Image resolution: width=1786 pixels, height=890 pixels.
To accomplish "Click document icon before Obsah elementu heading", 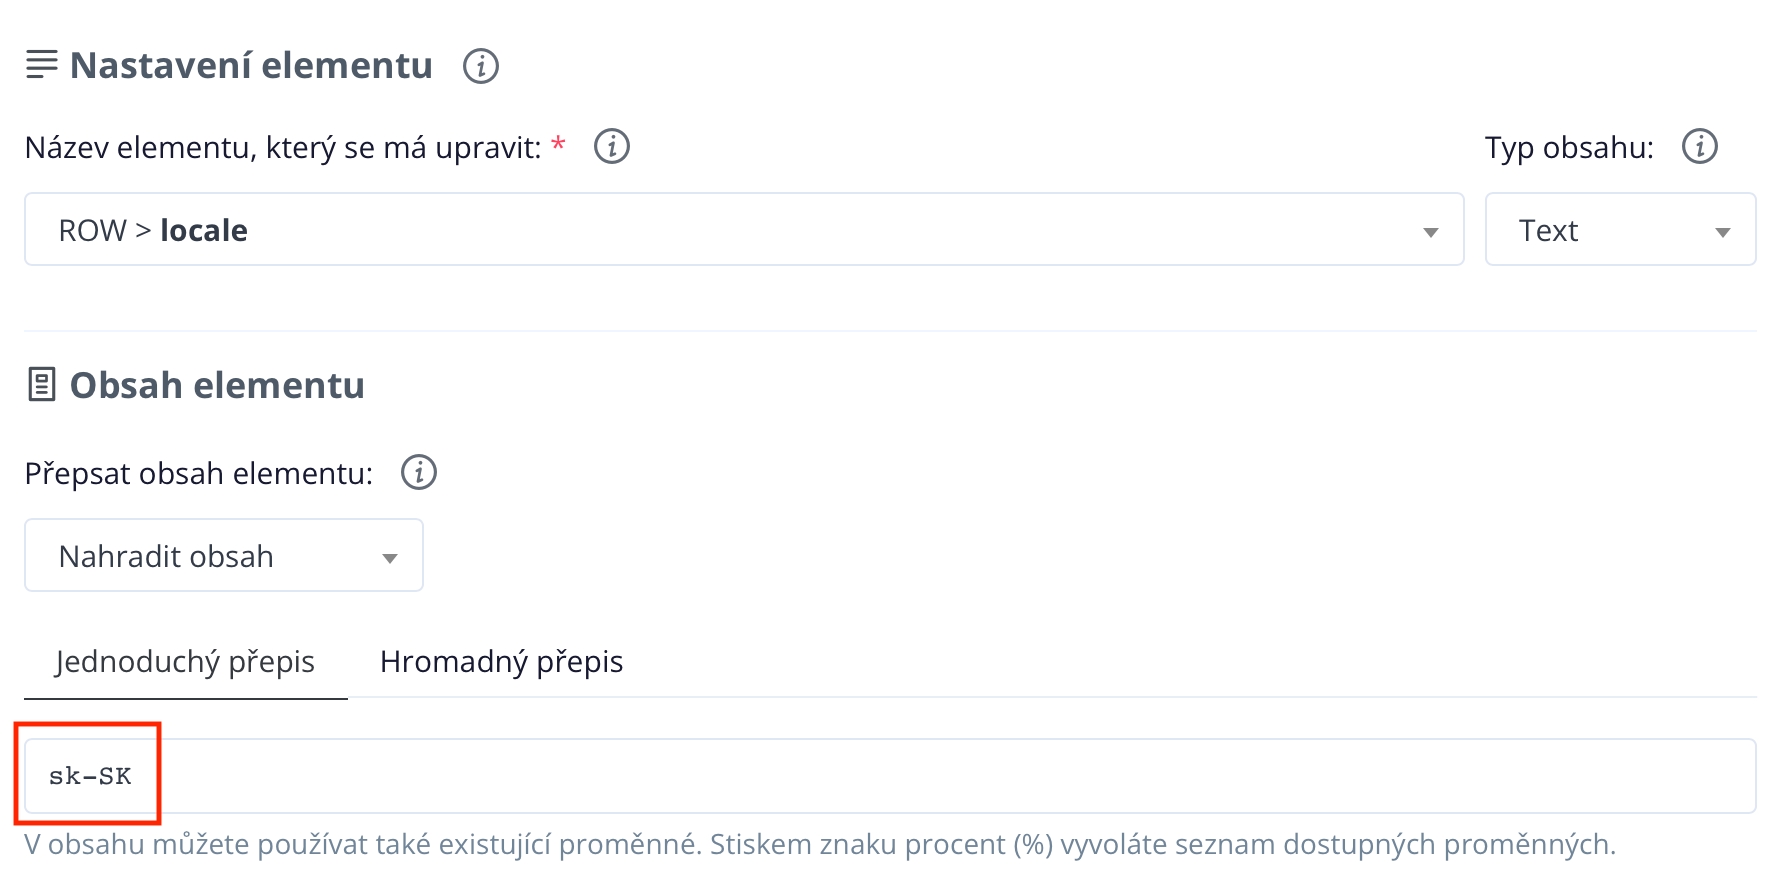I will click(41, 385).
